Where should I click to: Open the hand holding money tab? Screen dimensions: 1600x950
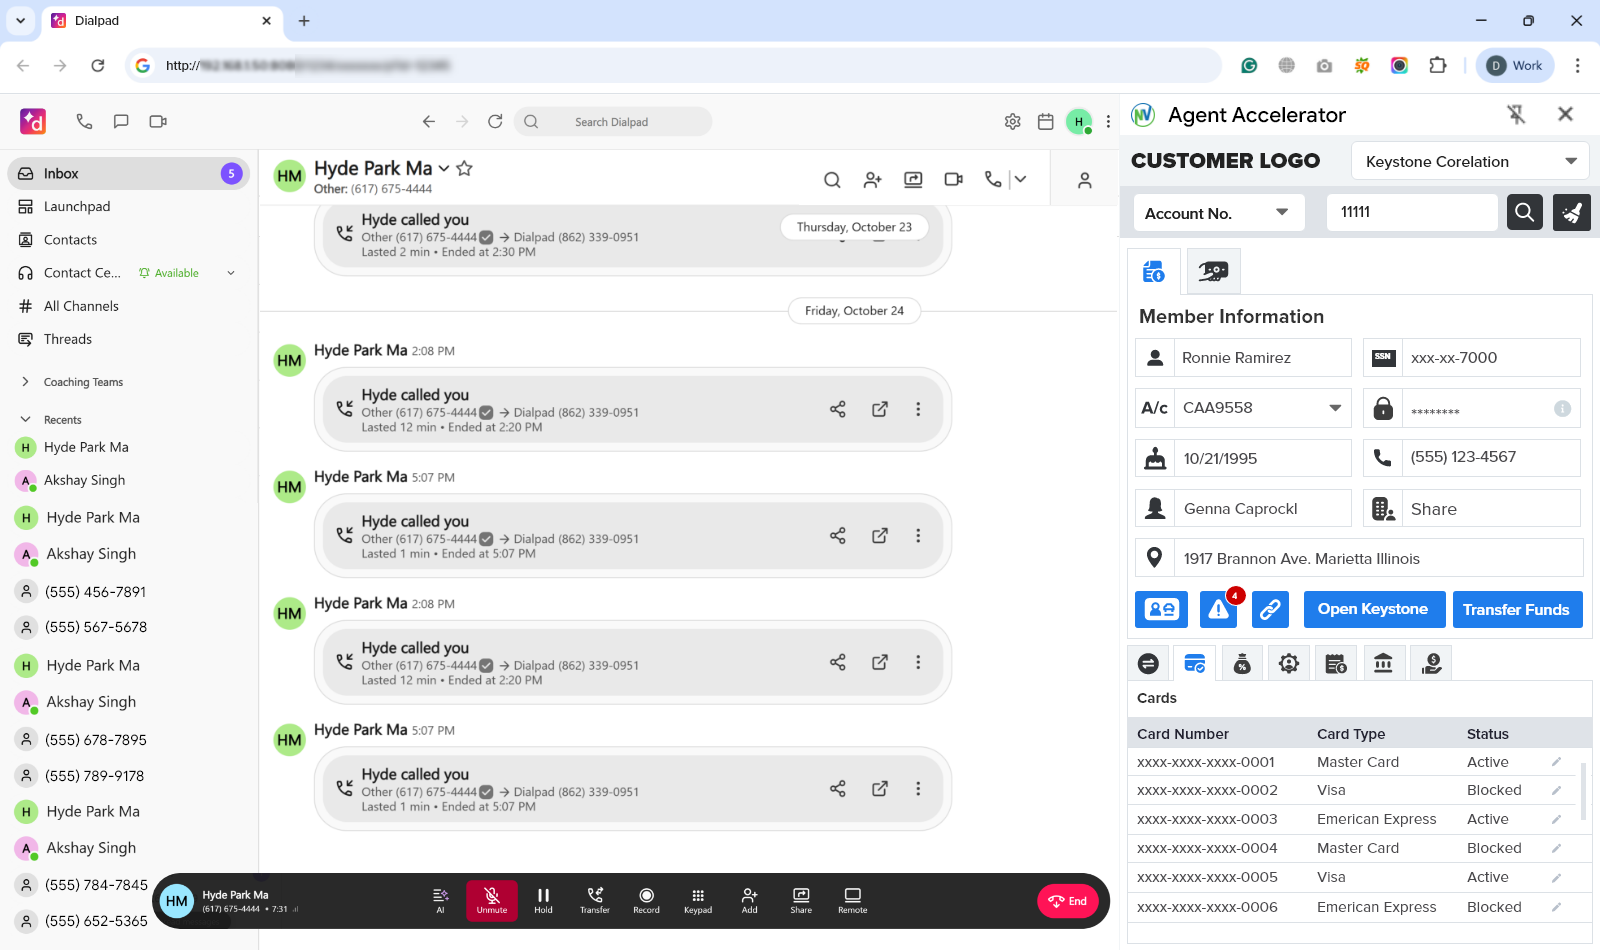point(1431,663)
